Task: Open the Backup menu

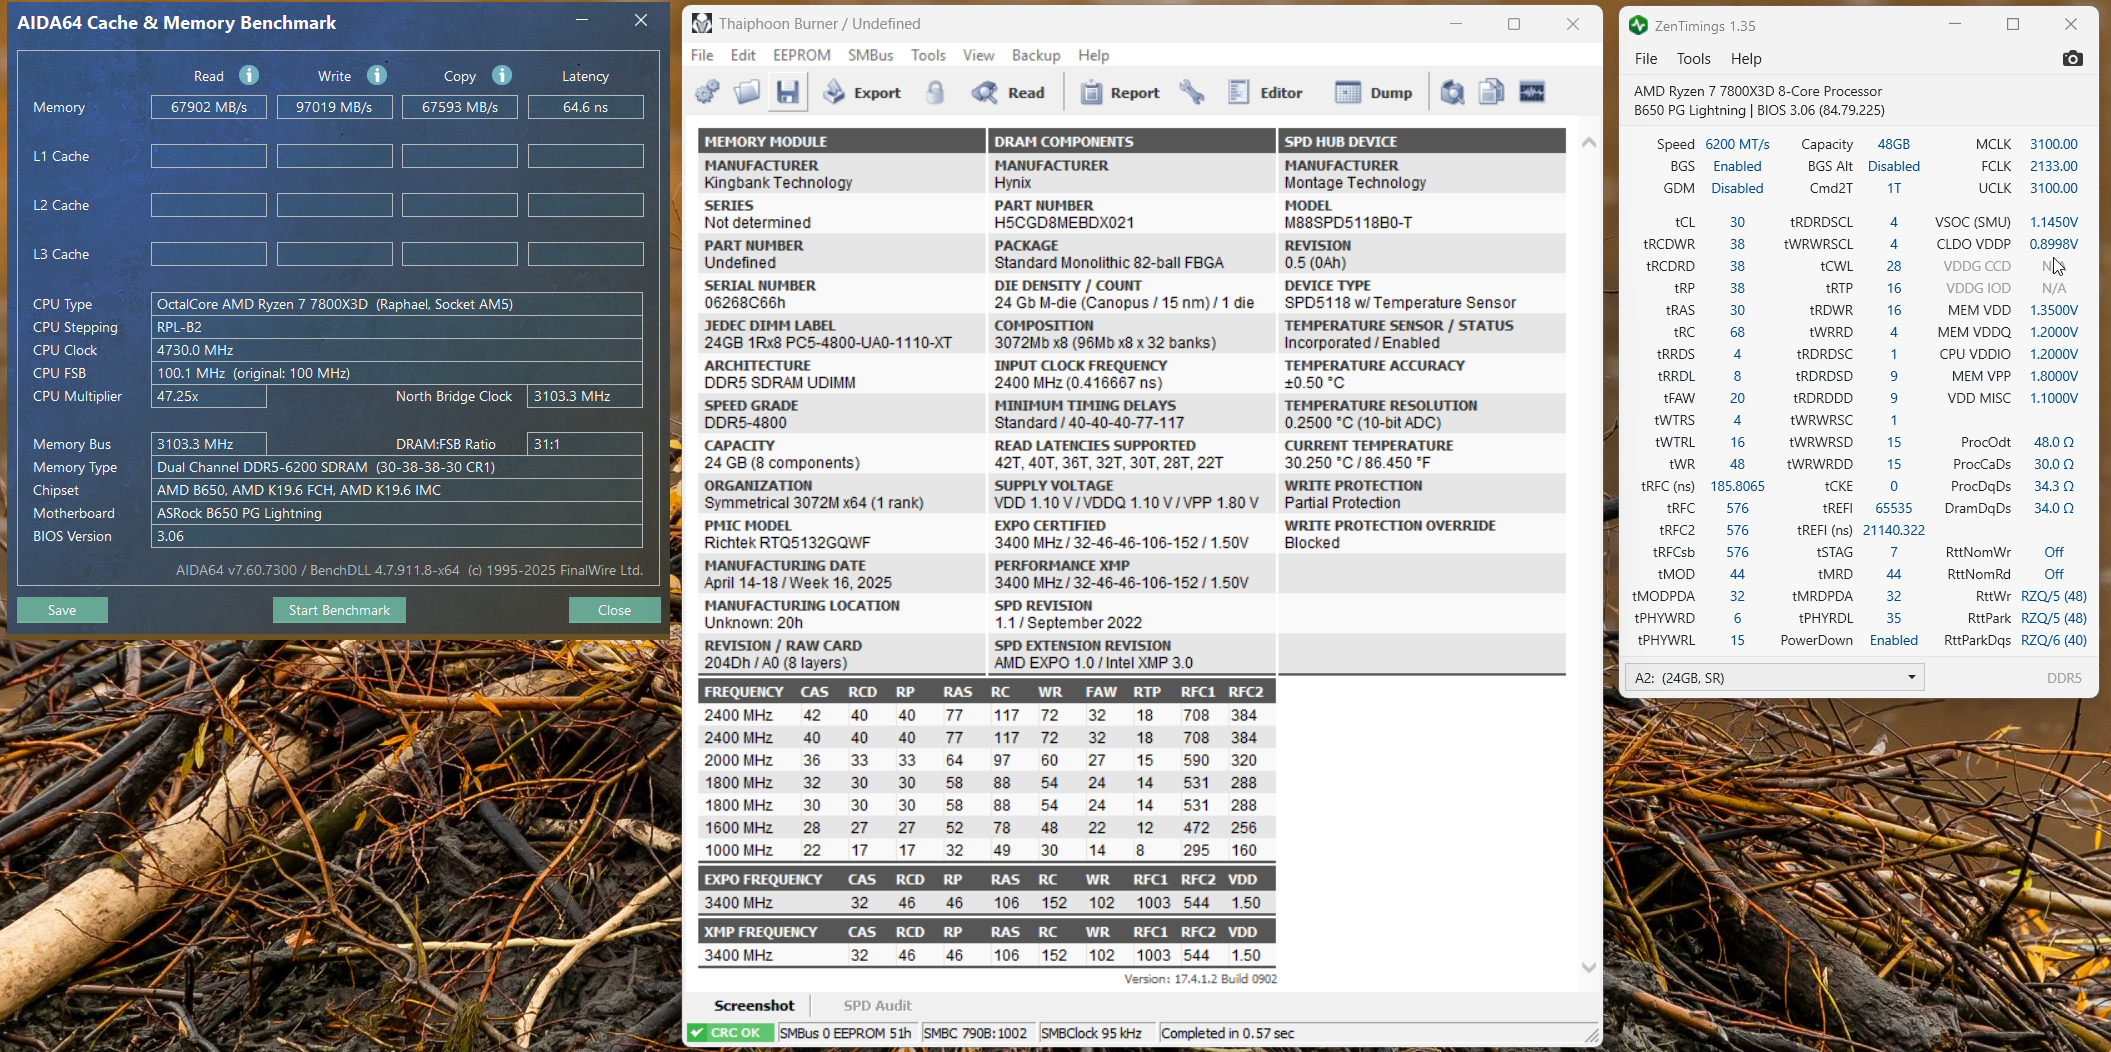Action: (1036, 55)
